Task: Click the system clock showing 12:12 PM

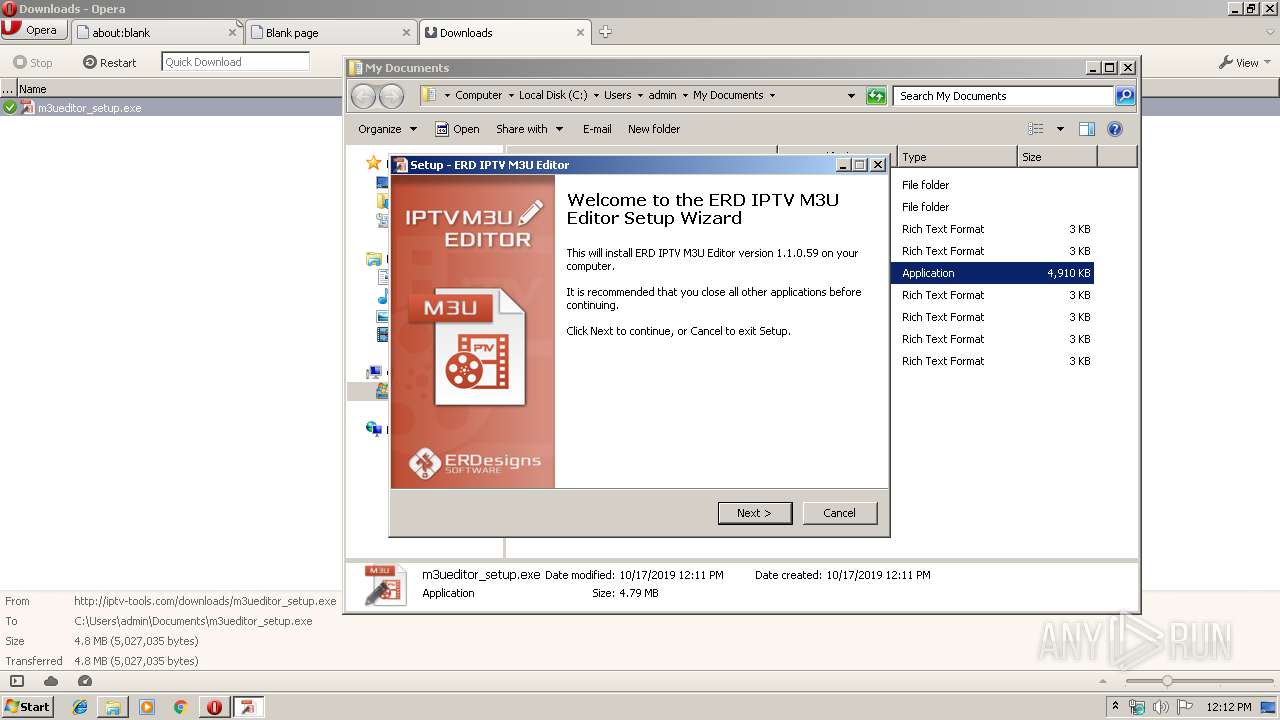Action: (x=1229, y=707)
